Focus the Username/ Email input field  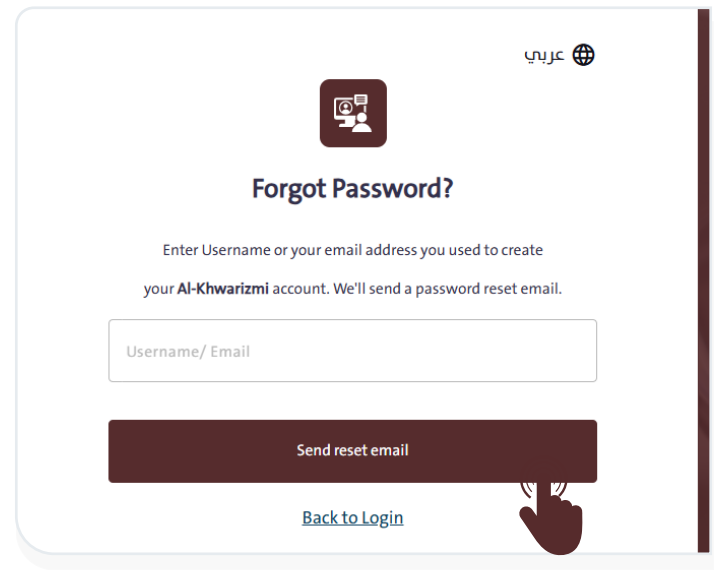coord(352,351)
